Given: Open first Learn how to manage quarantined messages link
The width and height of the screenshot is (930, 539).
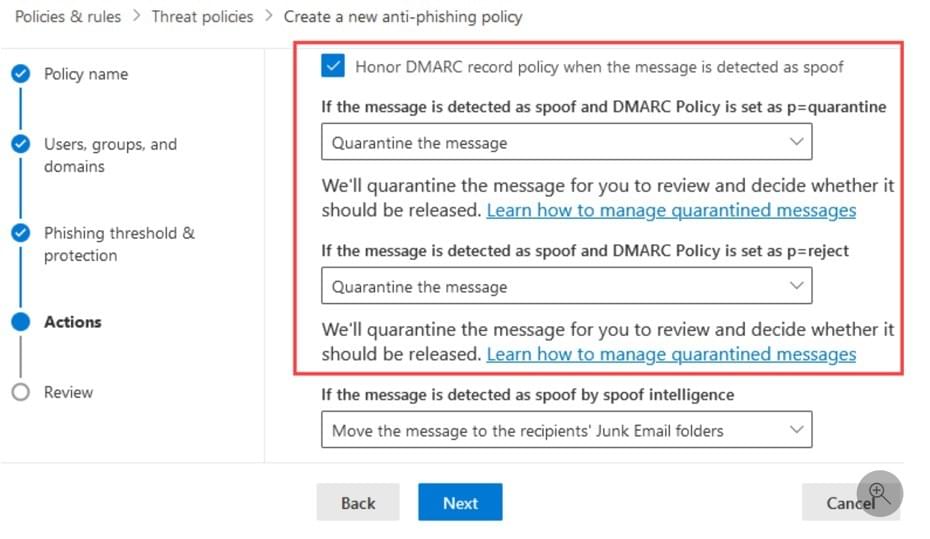Looking at the screenshot, I should coord(671,210).
